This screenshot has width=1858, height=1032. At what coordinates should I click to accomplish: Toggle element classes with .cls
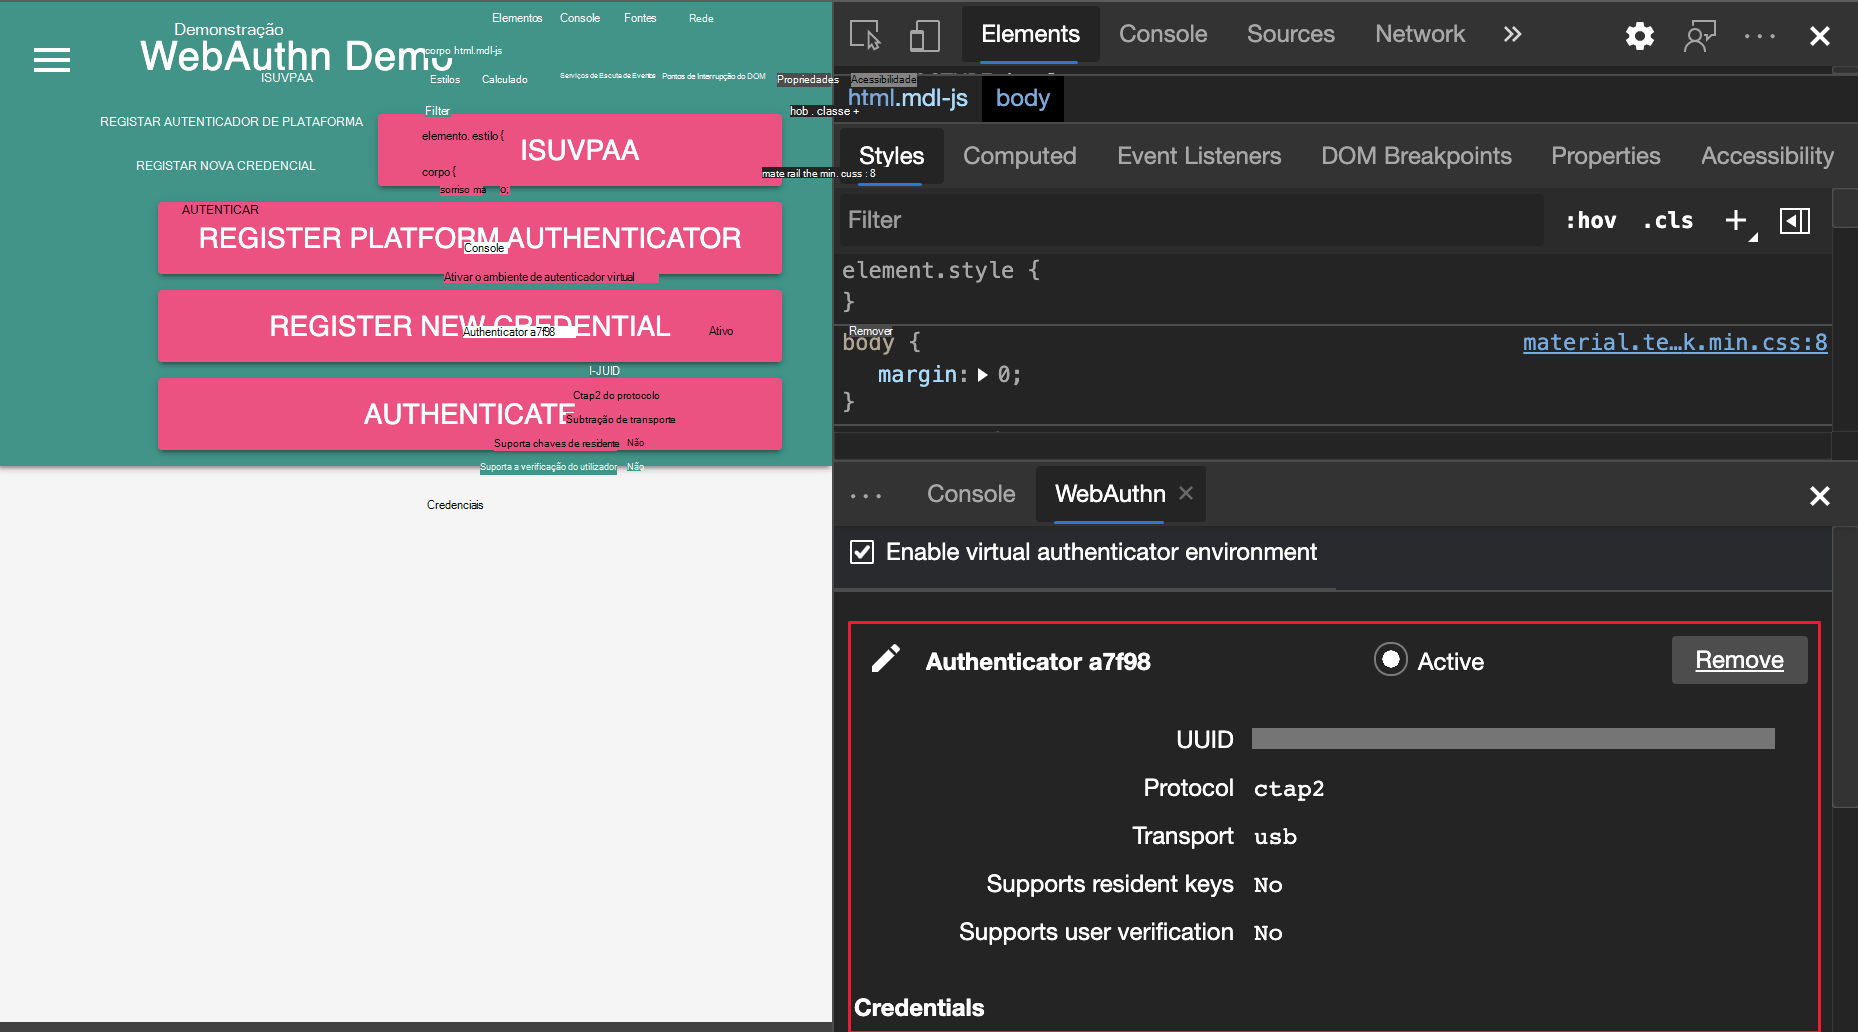pos(1667,220)
